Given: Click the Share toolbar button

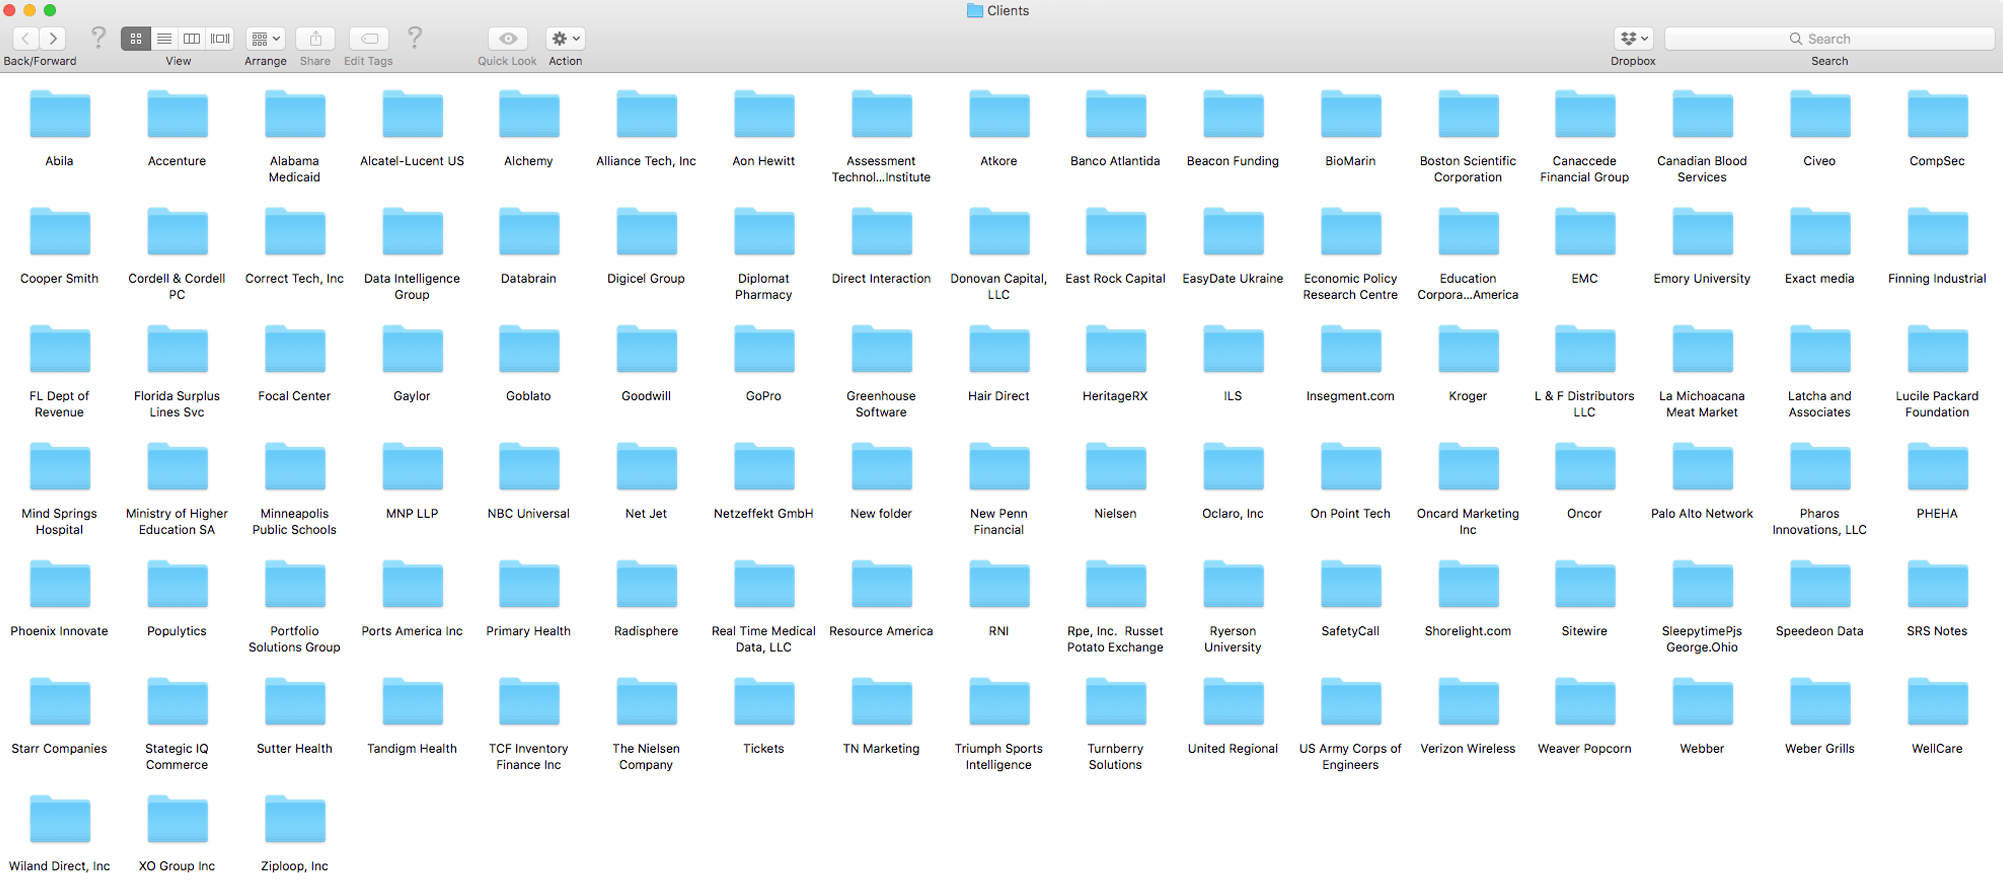Looking at the screenshot, I should coord(316,38).
